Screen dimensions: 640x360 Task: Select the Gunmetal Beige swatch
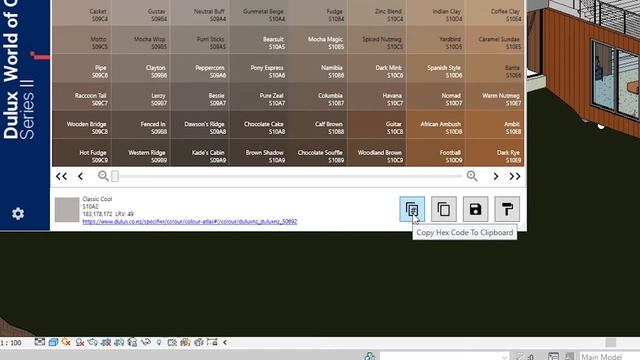coord(259,13)
